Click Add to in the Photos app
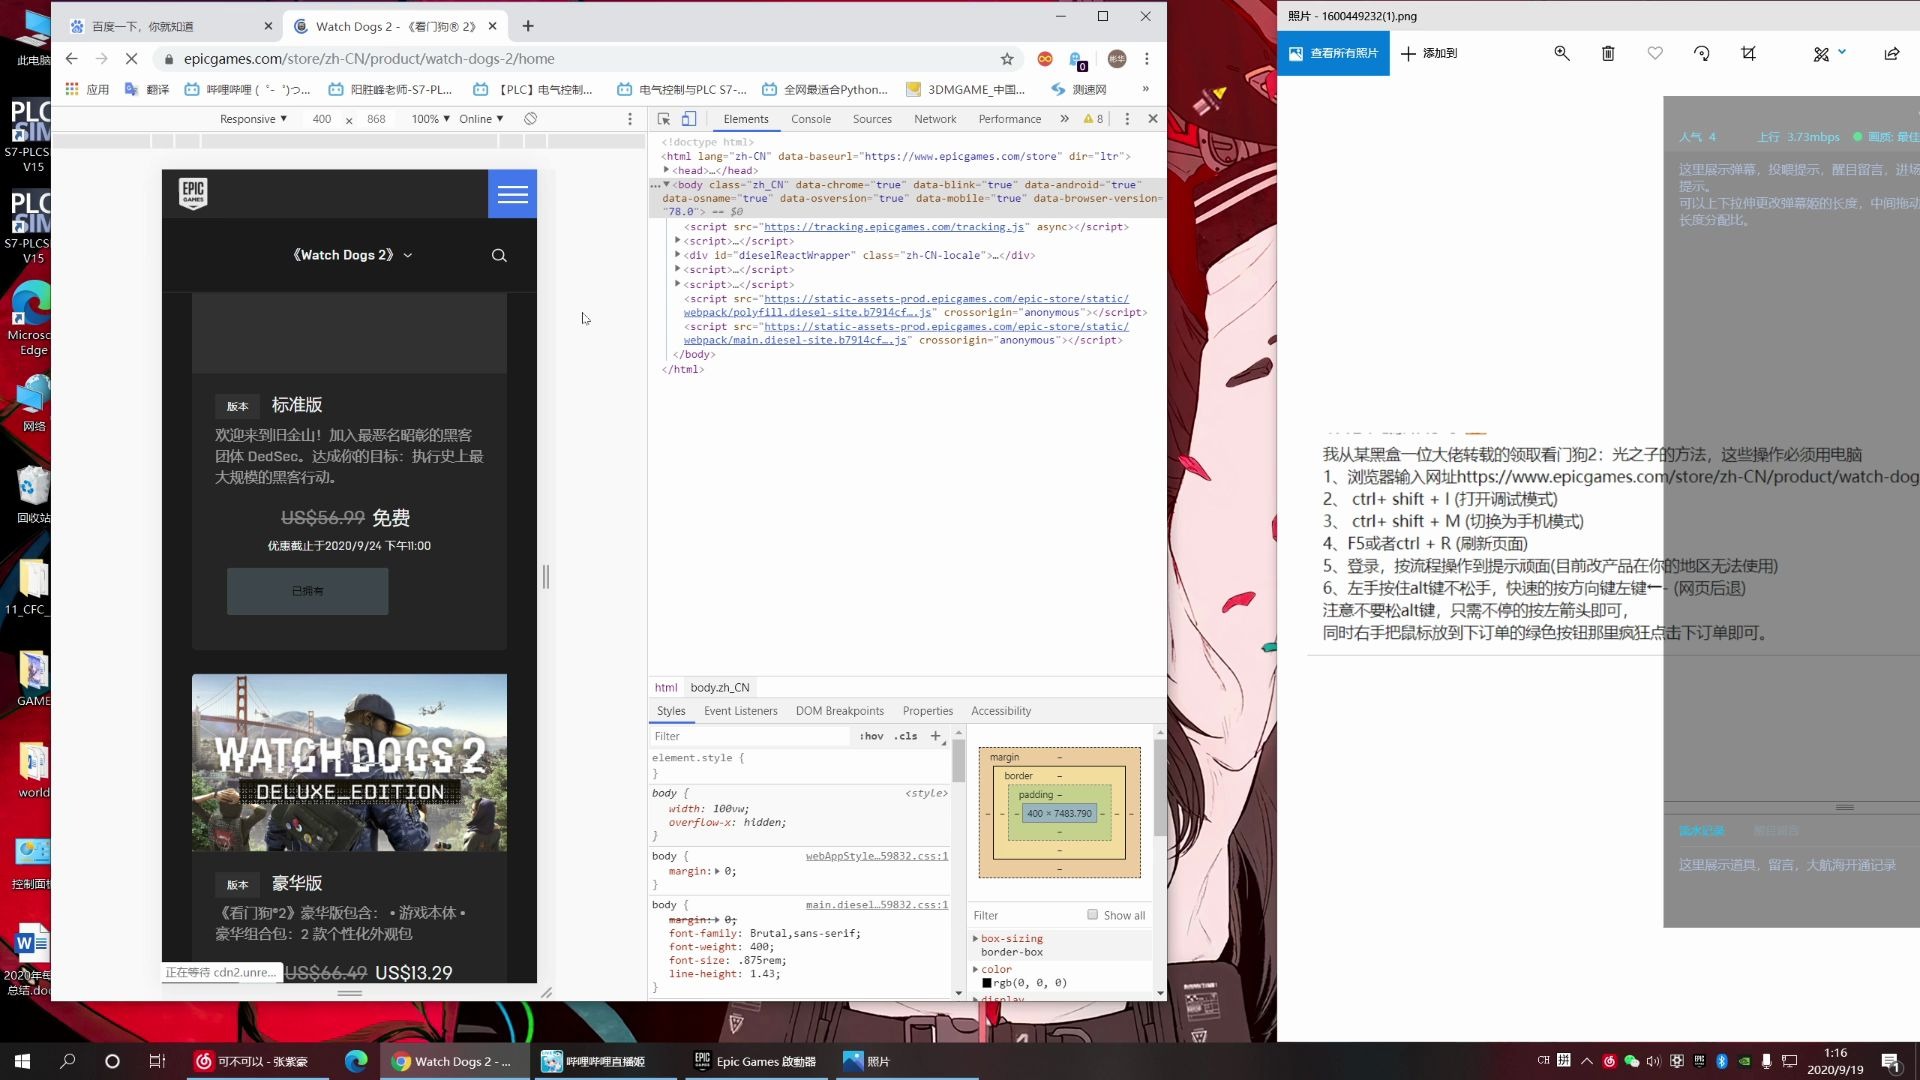1920x1080 pixels. click(1429, 54)
